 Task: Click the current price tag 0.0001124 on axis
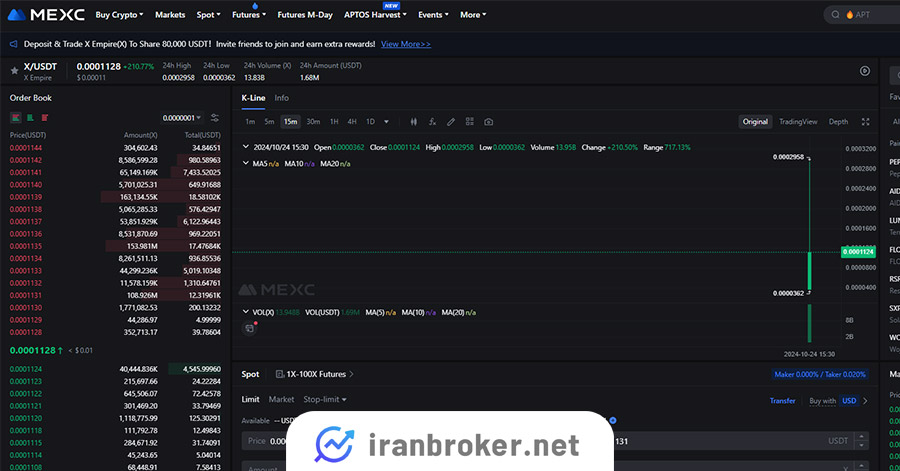coord(858,252)
